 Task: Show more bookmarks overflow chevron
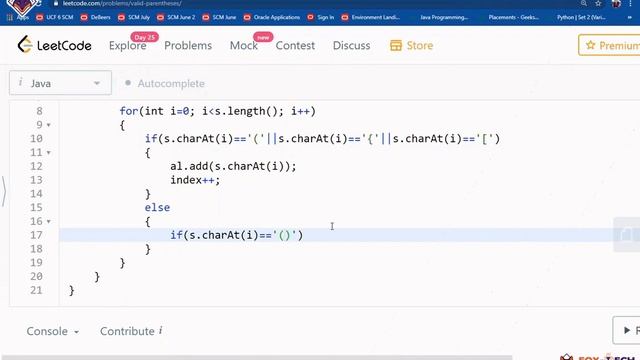(x=630, y=18)
